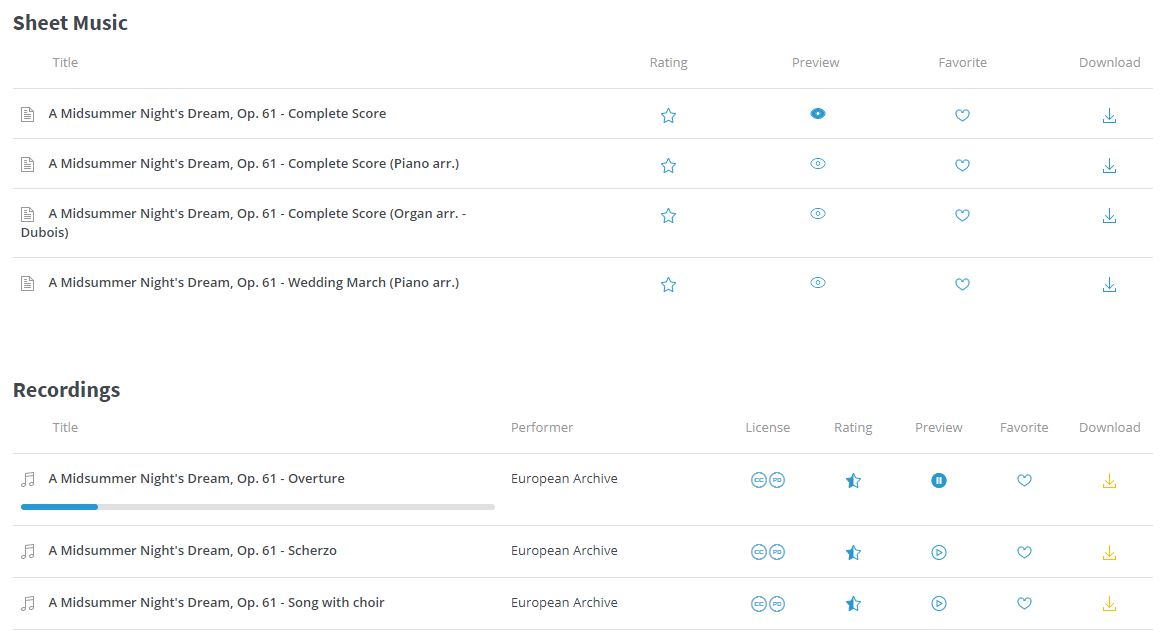This screenshot has width=1170, height=638.
Task: Download the Wedding March (Piano arr.) score
Action: tap(1110, 284)
